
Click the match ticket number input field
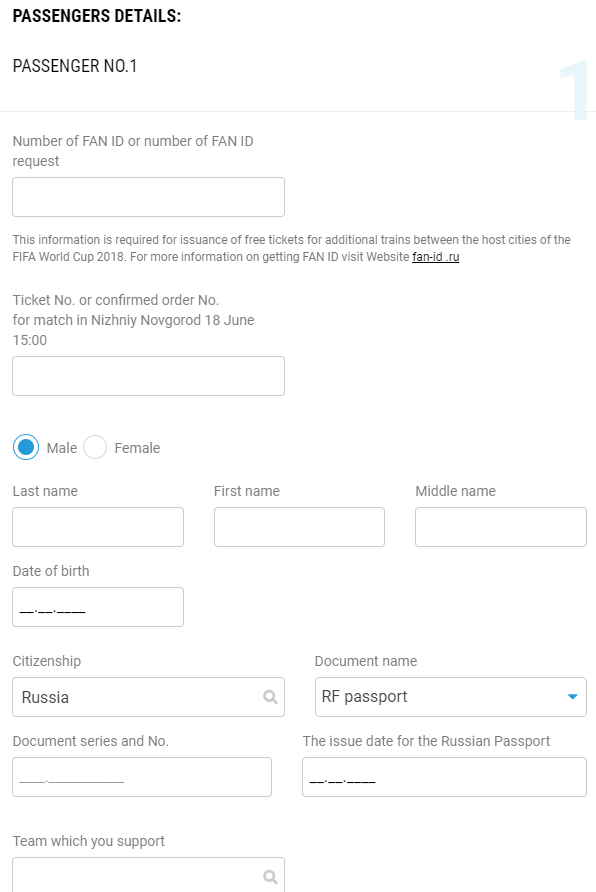148,376
